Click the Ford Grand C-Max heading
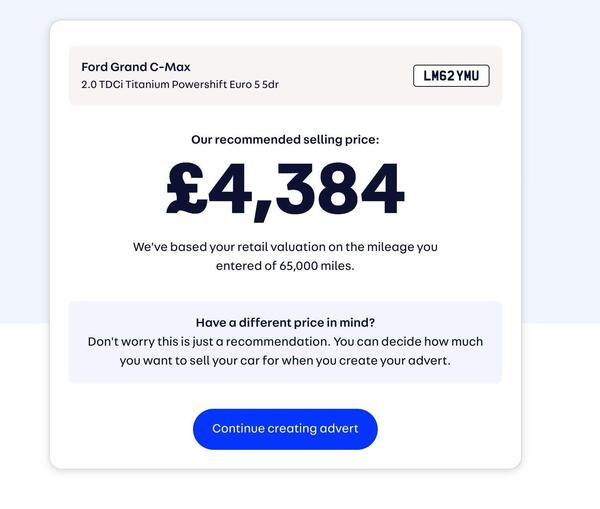 click(x=136, y=67)
